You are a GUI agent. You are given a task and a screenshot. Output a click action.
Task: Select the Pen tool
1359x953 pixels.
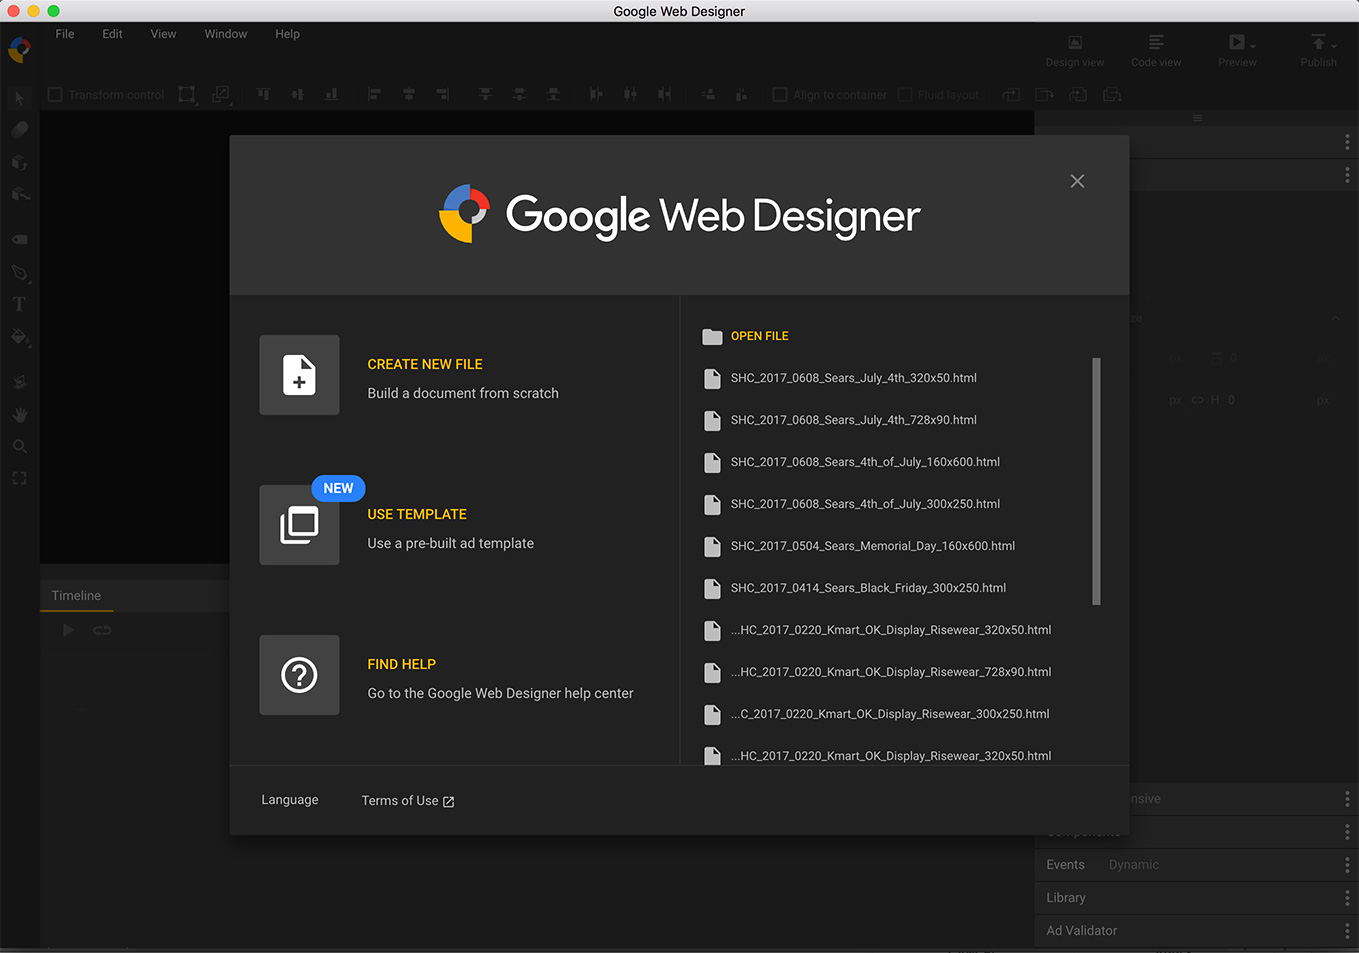pyautogui.click(x=19, y=272)
